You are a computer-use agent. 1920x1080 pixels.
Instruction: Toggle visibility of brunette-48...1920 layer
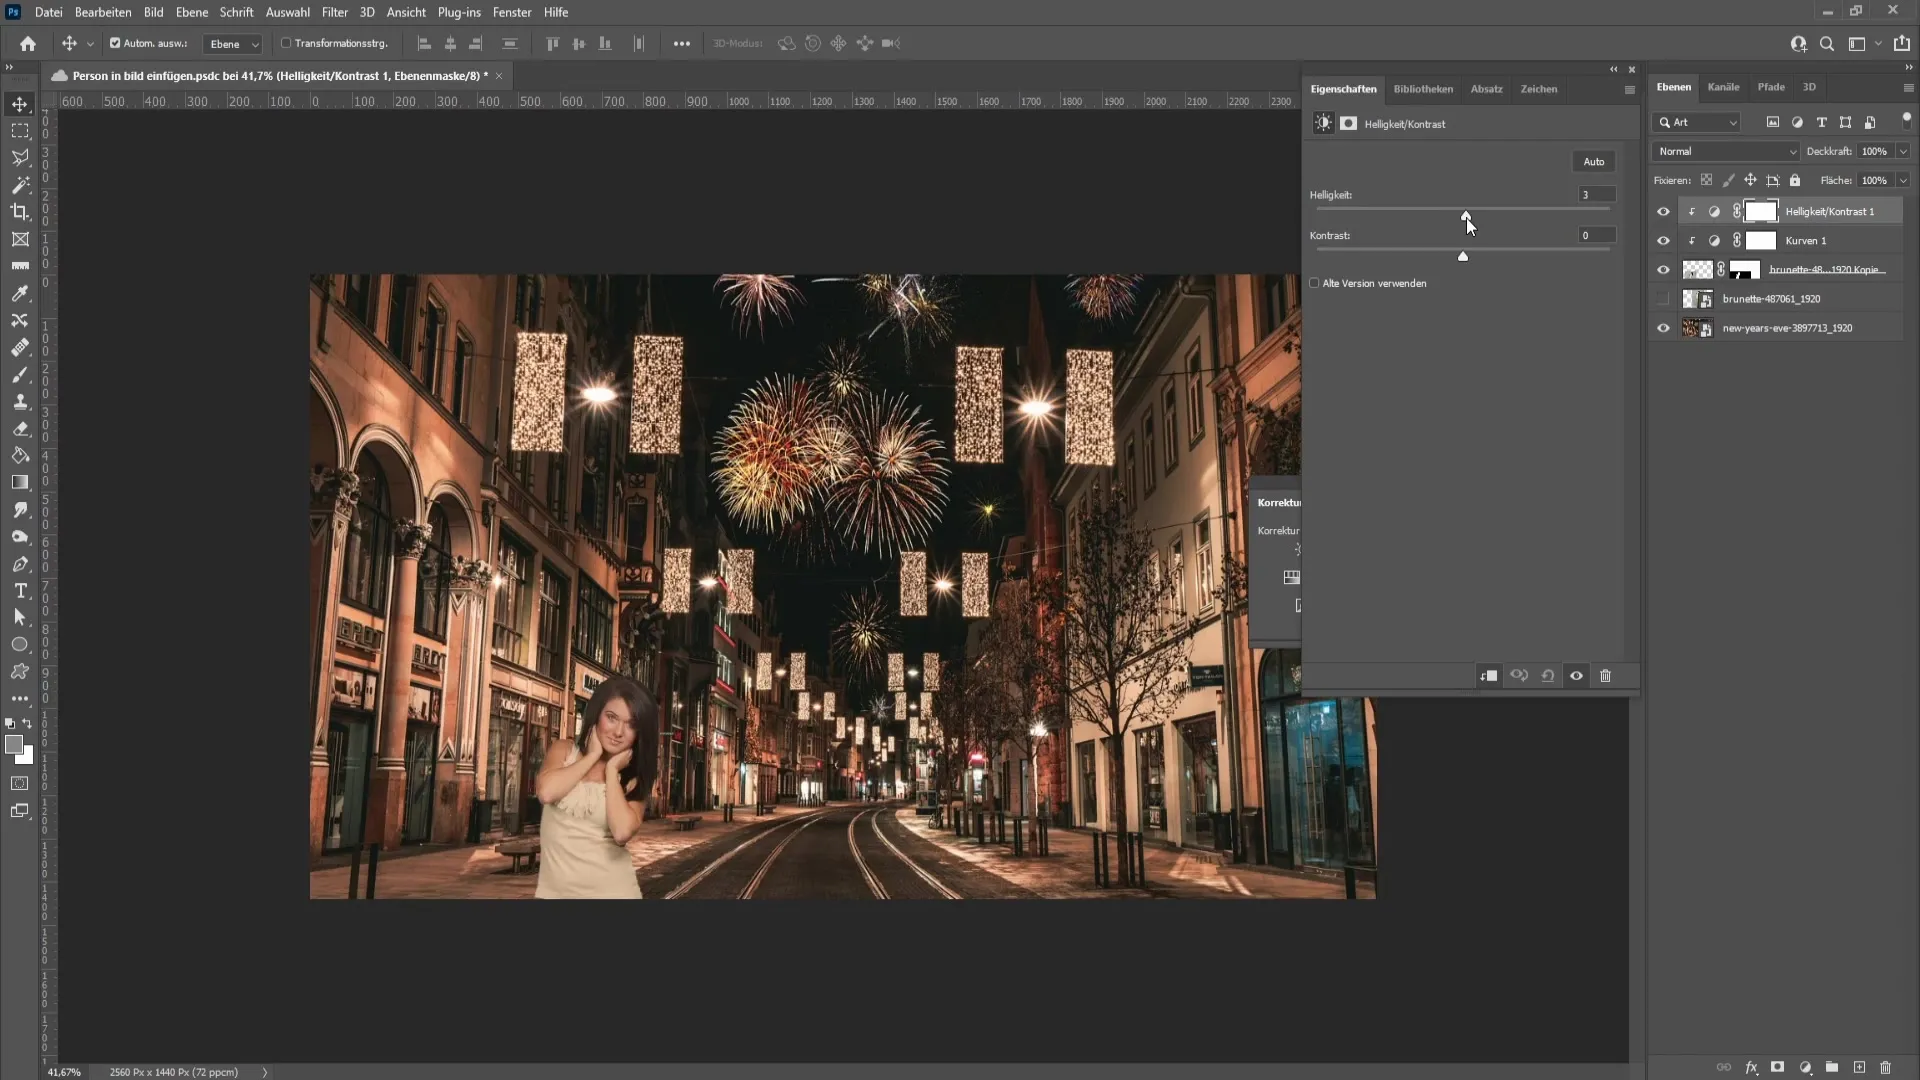(1663, 298)
